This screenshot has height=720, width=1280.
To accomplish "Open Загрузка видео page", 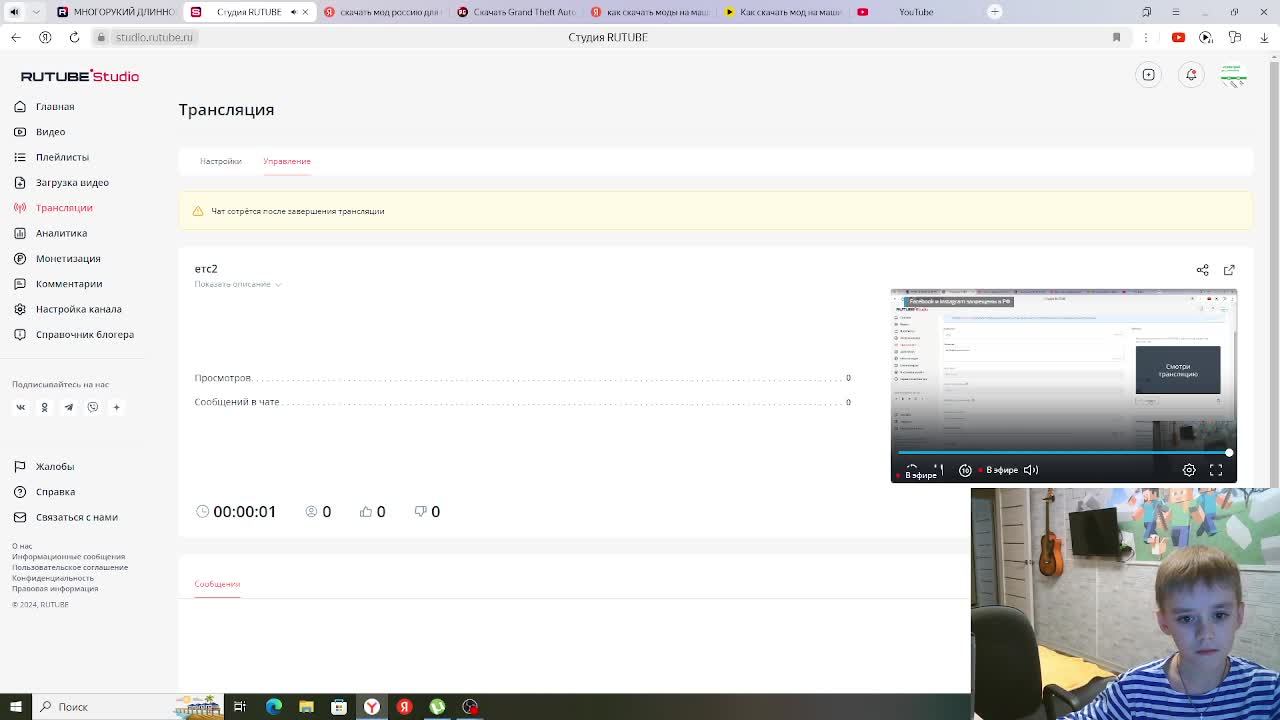I will pos(72,183).
